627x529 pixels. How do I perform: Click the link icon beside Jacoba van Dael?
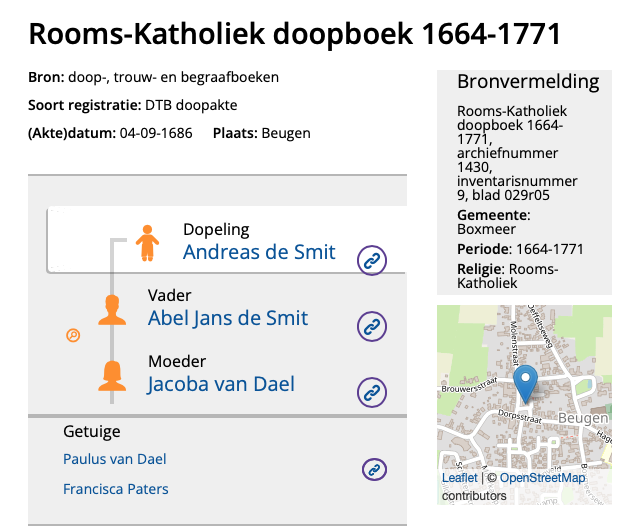372,392
